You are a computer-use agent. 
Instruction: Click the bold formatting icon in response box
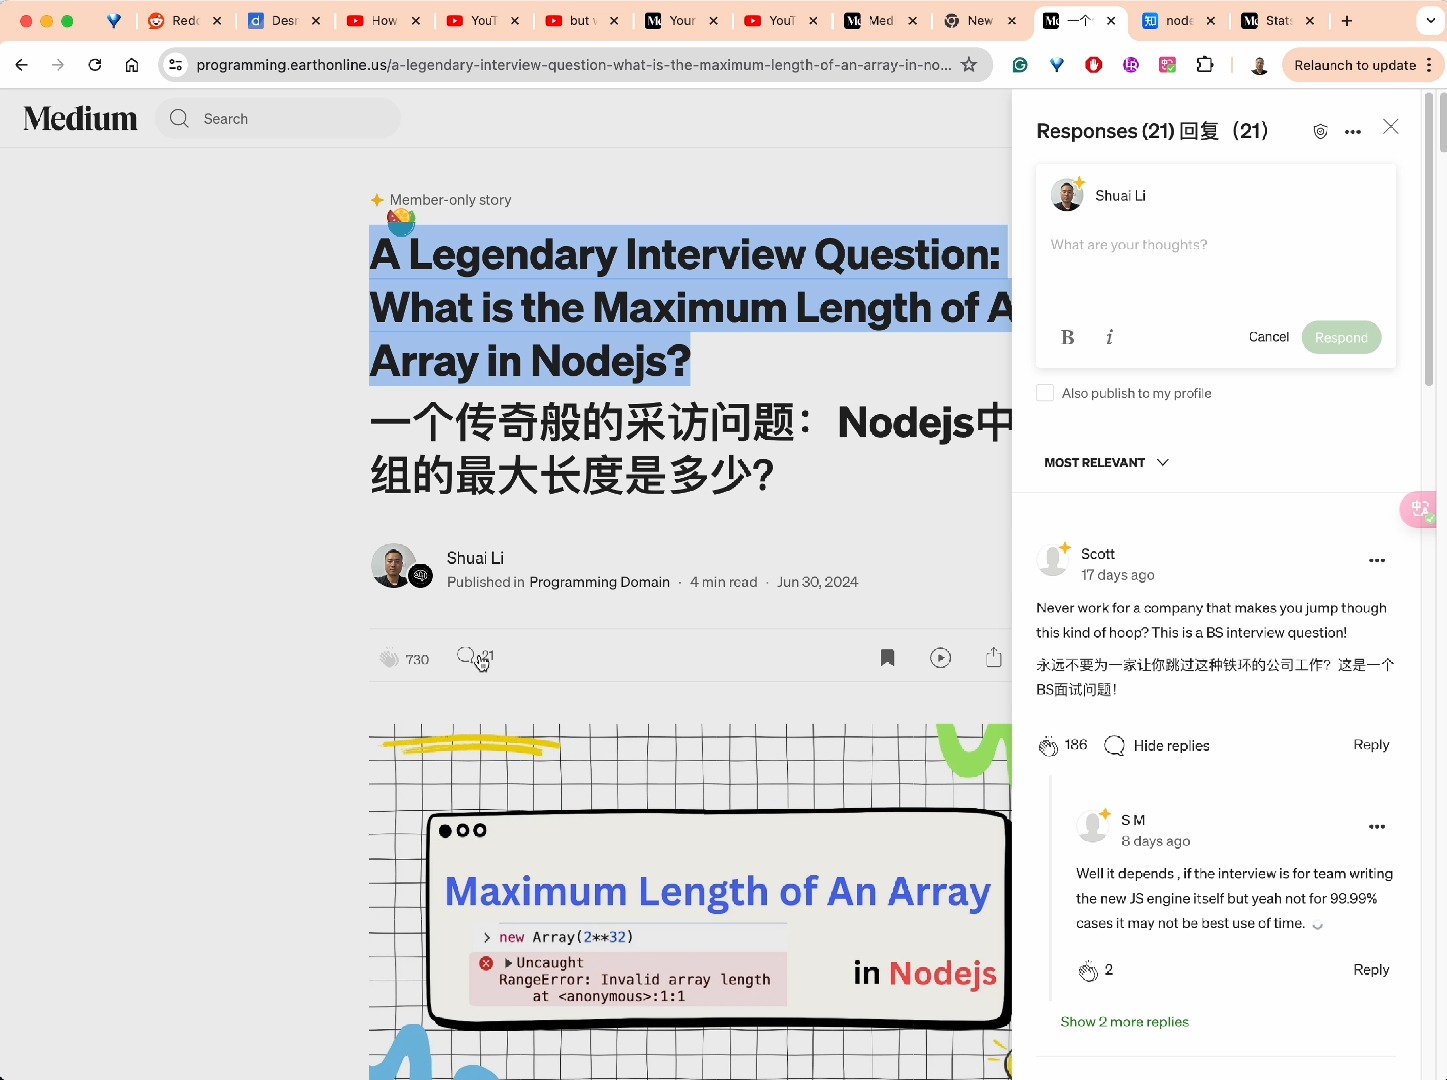tap(1067, 337)
